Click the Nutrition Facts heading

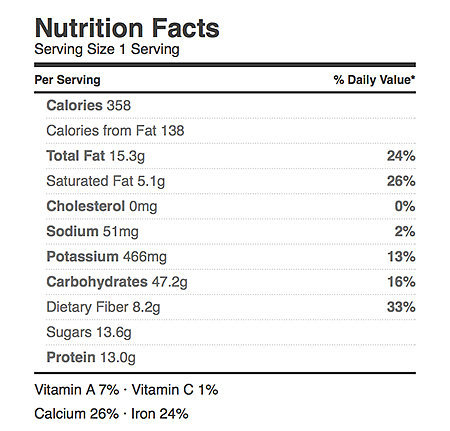pos(127,28)
